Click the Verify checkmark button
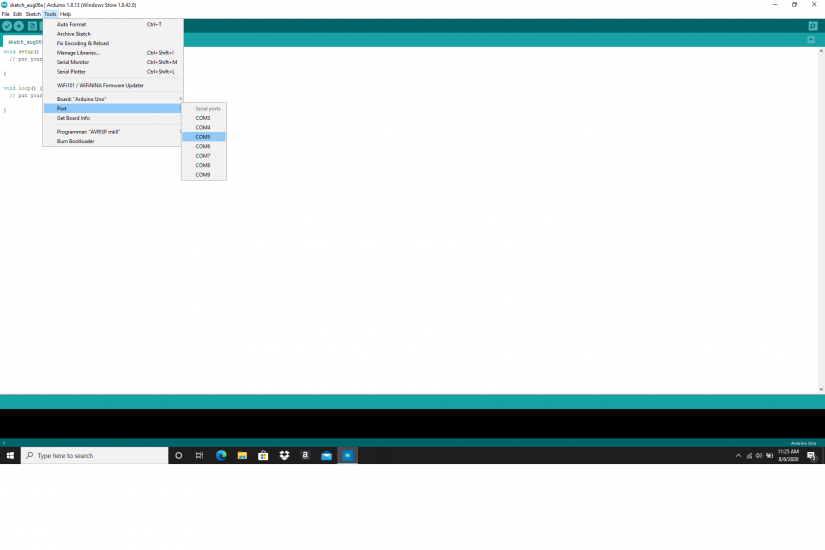This screenshot has width=825, height=550. point(7,26)
